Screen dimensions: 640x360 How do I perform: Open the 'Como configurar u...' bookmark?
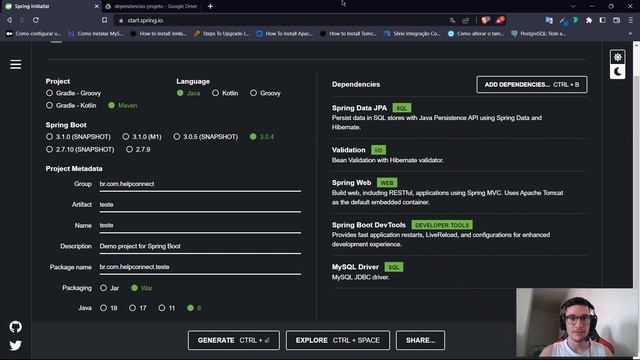(x=33, y=33)
